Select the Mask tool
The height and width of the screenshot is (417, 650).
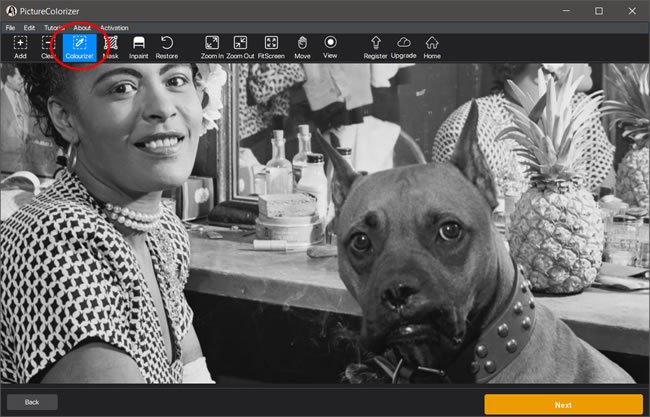coord(110,47)
